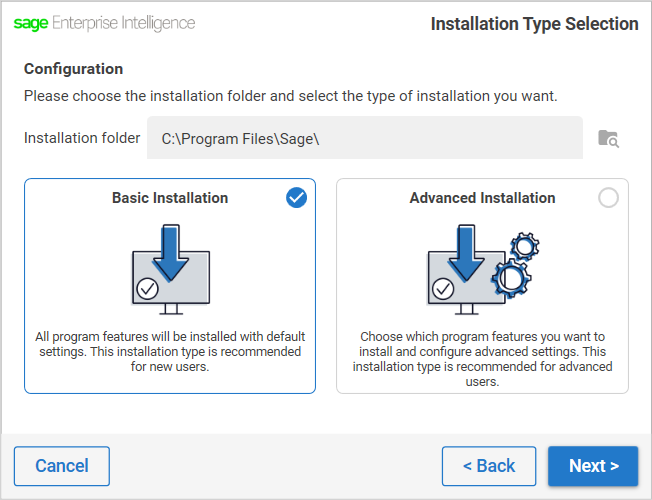Click the Basic Installation monitor download icon
652x500 pixels.
coord(170,262)
